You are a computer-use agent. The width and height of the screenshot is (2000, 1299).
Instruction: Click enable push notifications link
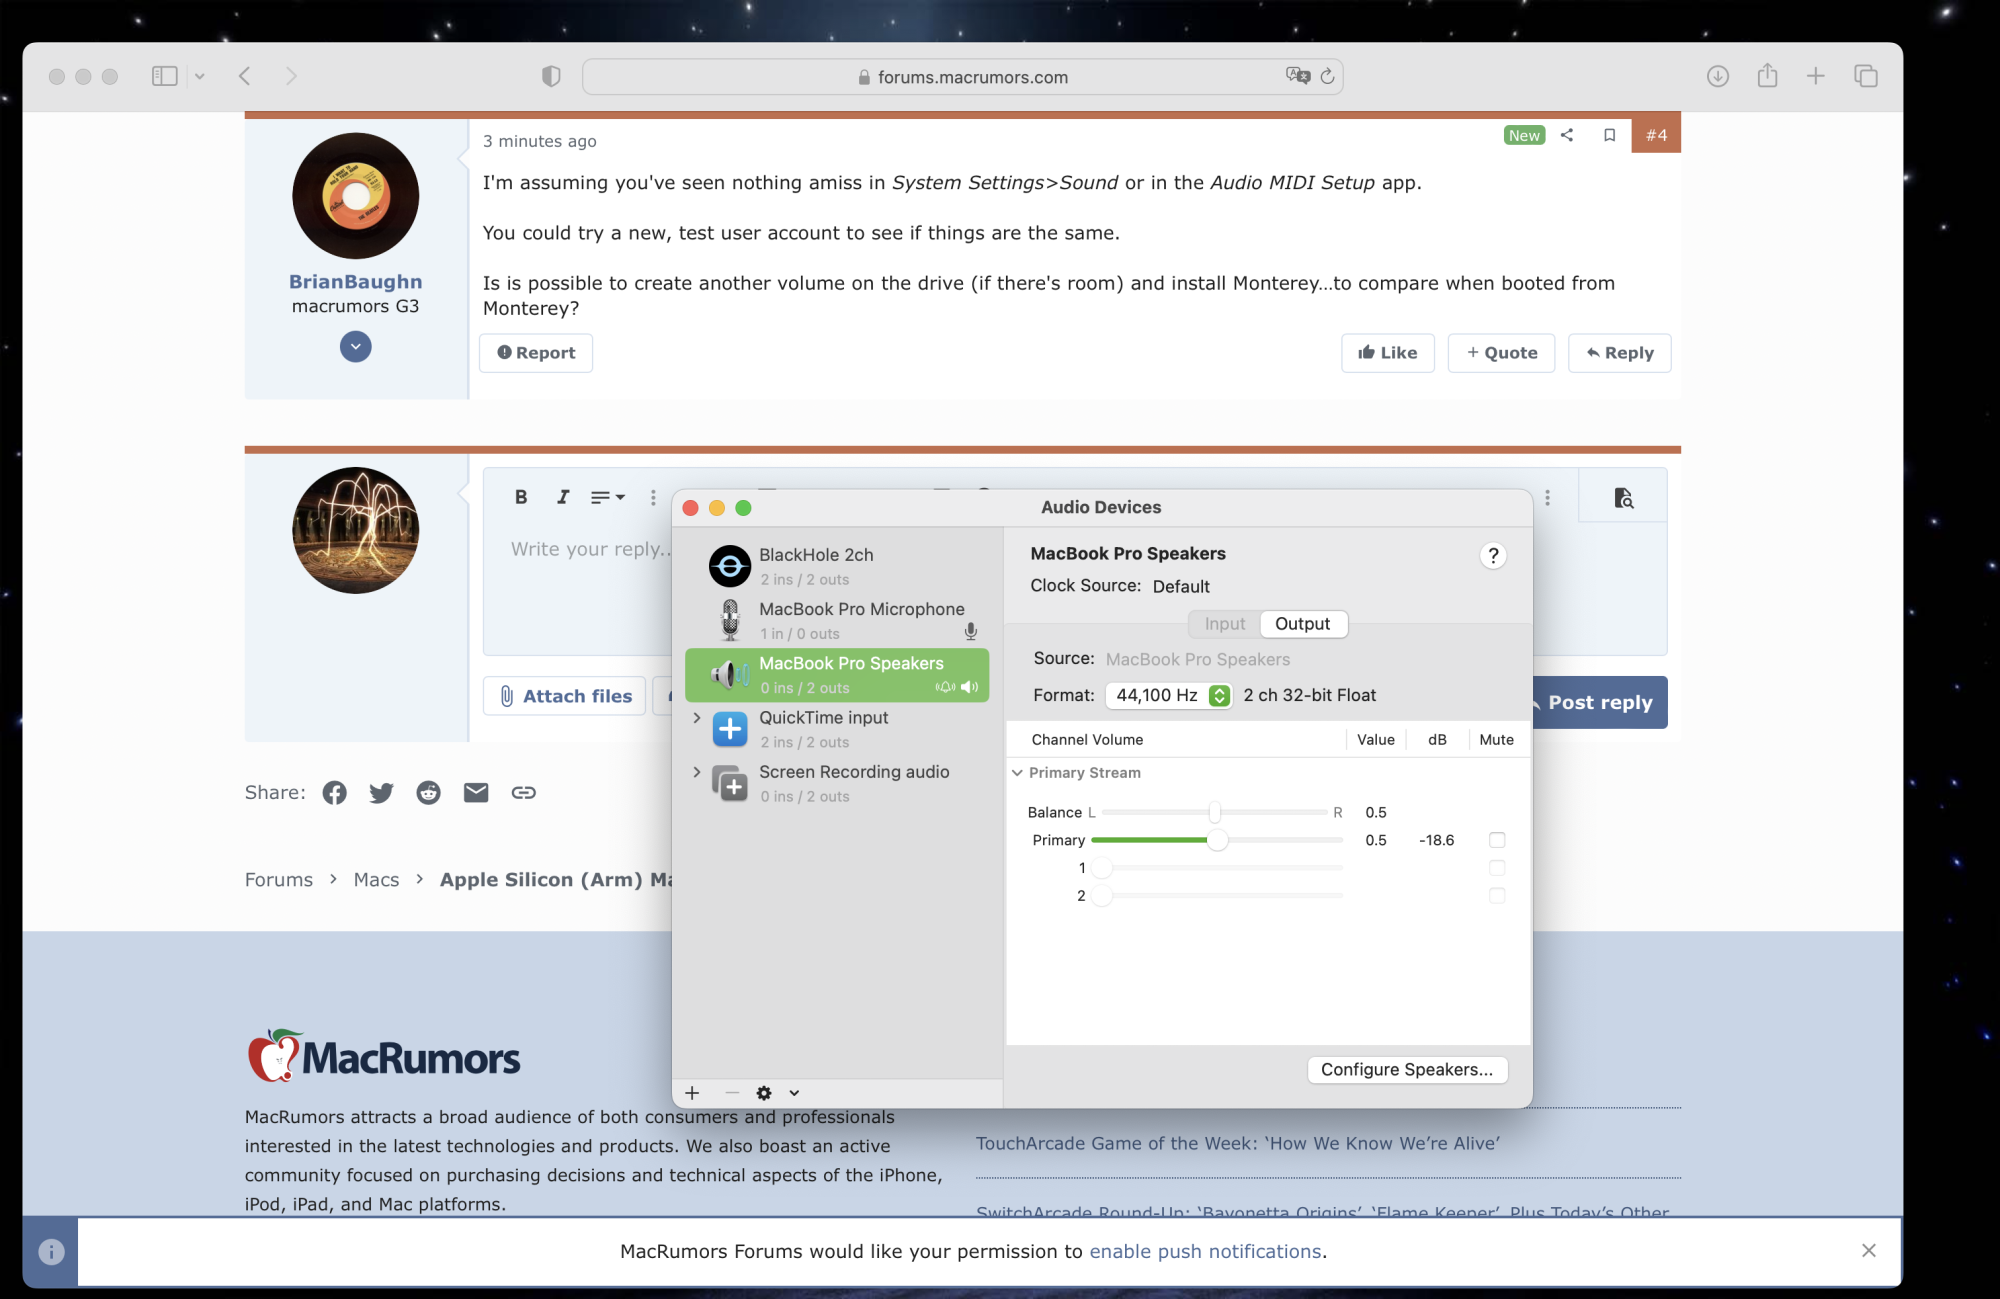tap(1205, 1252)
